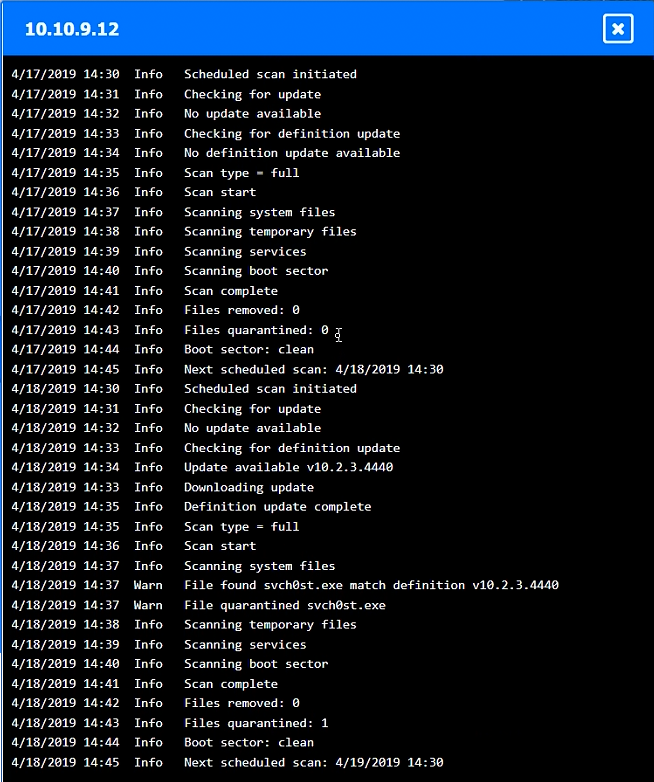The width and height of the screenshot is (654, 782).
Task: Click the 4/18/2019 'Scan complete' log line
Action: pos(230,684)
